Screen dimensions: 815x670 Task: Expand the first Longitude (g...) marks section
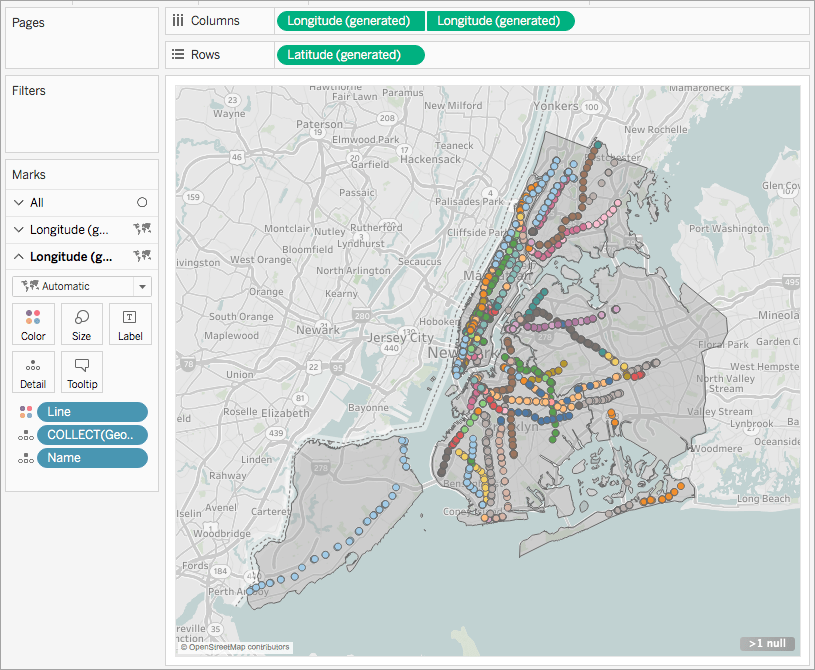pyautogui.click(x=17, y=229)
